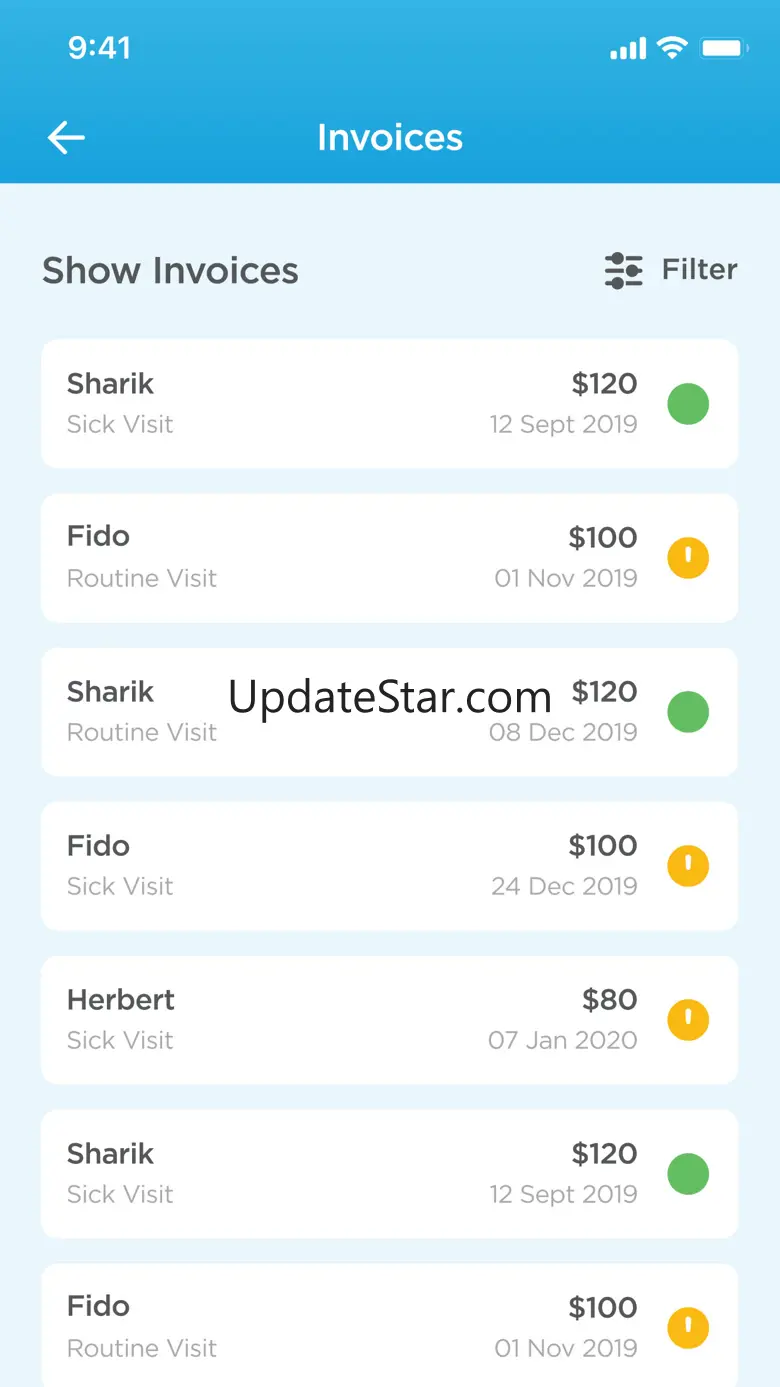Select the $80 amount on Herbert's invoice
The width and height of the screenshot is (780, 1387).
coord(609,1000)
